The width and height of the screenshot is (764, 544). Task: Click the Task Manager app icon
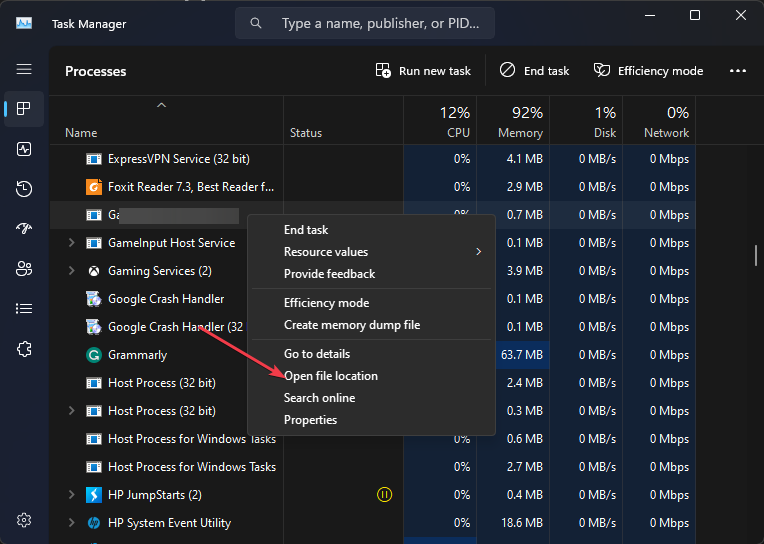(24, 23)
